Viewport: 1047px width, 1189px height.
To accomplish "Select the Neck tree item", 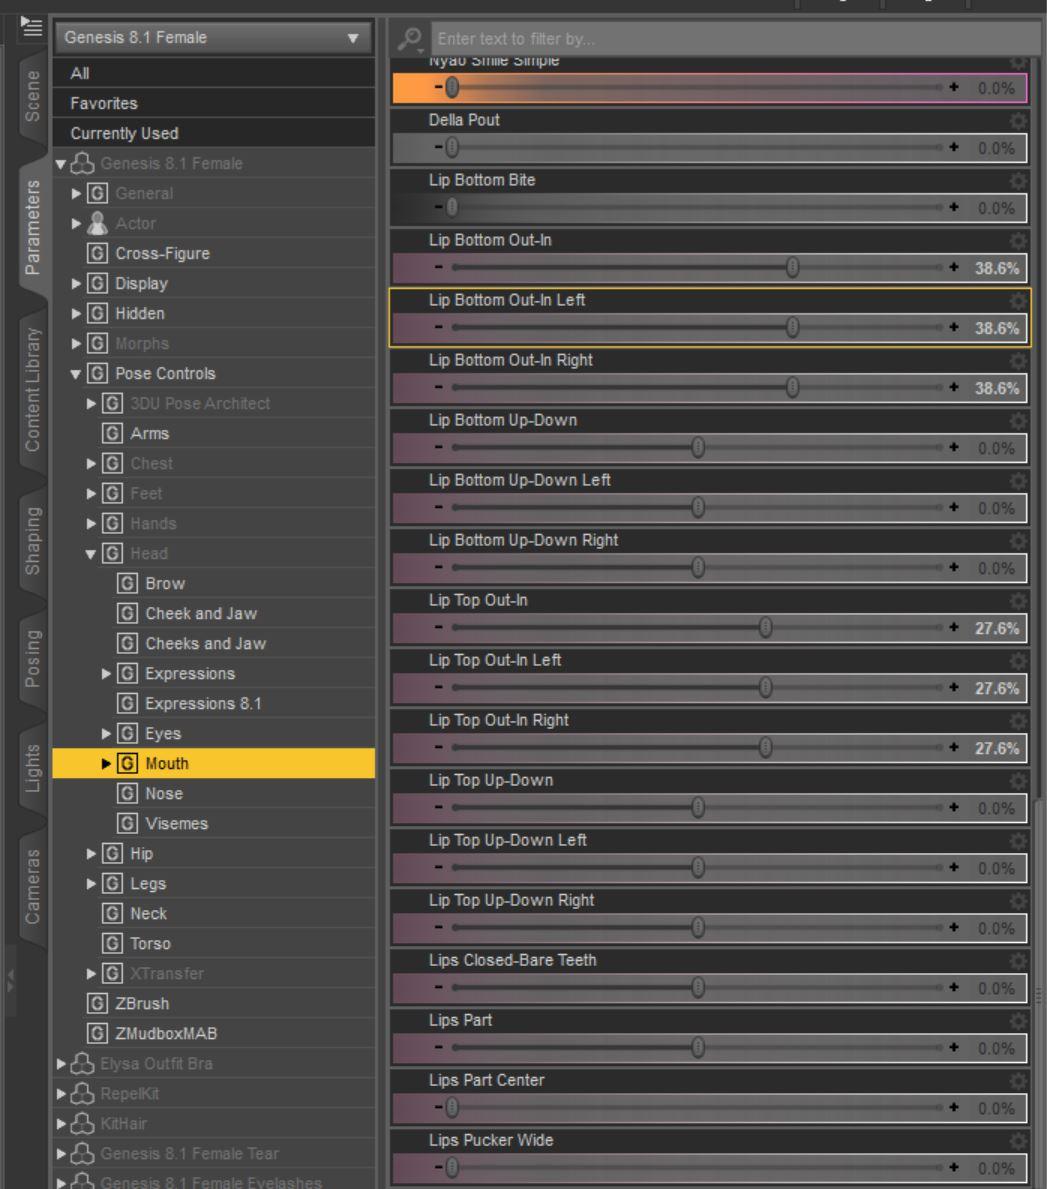I will tap(149, 914).
